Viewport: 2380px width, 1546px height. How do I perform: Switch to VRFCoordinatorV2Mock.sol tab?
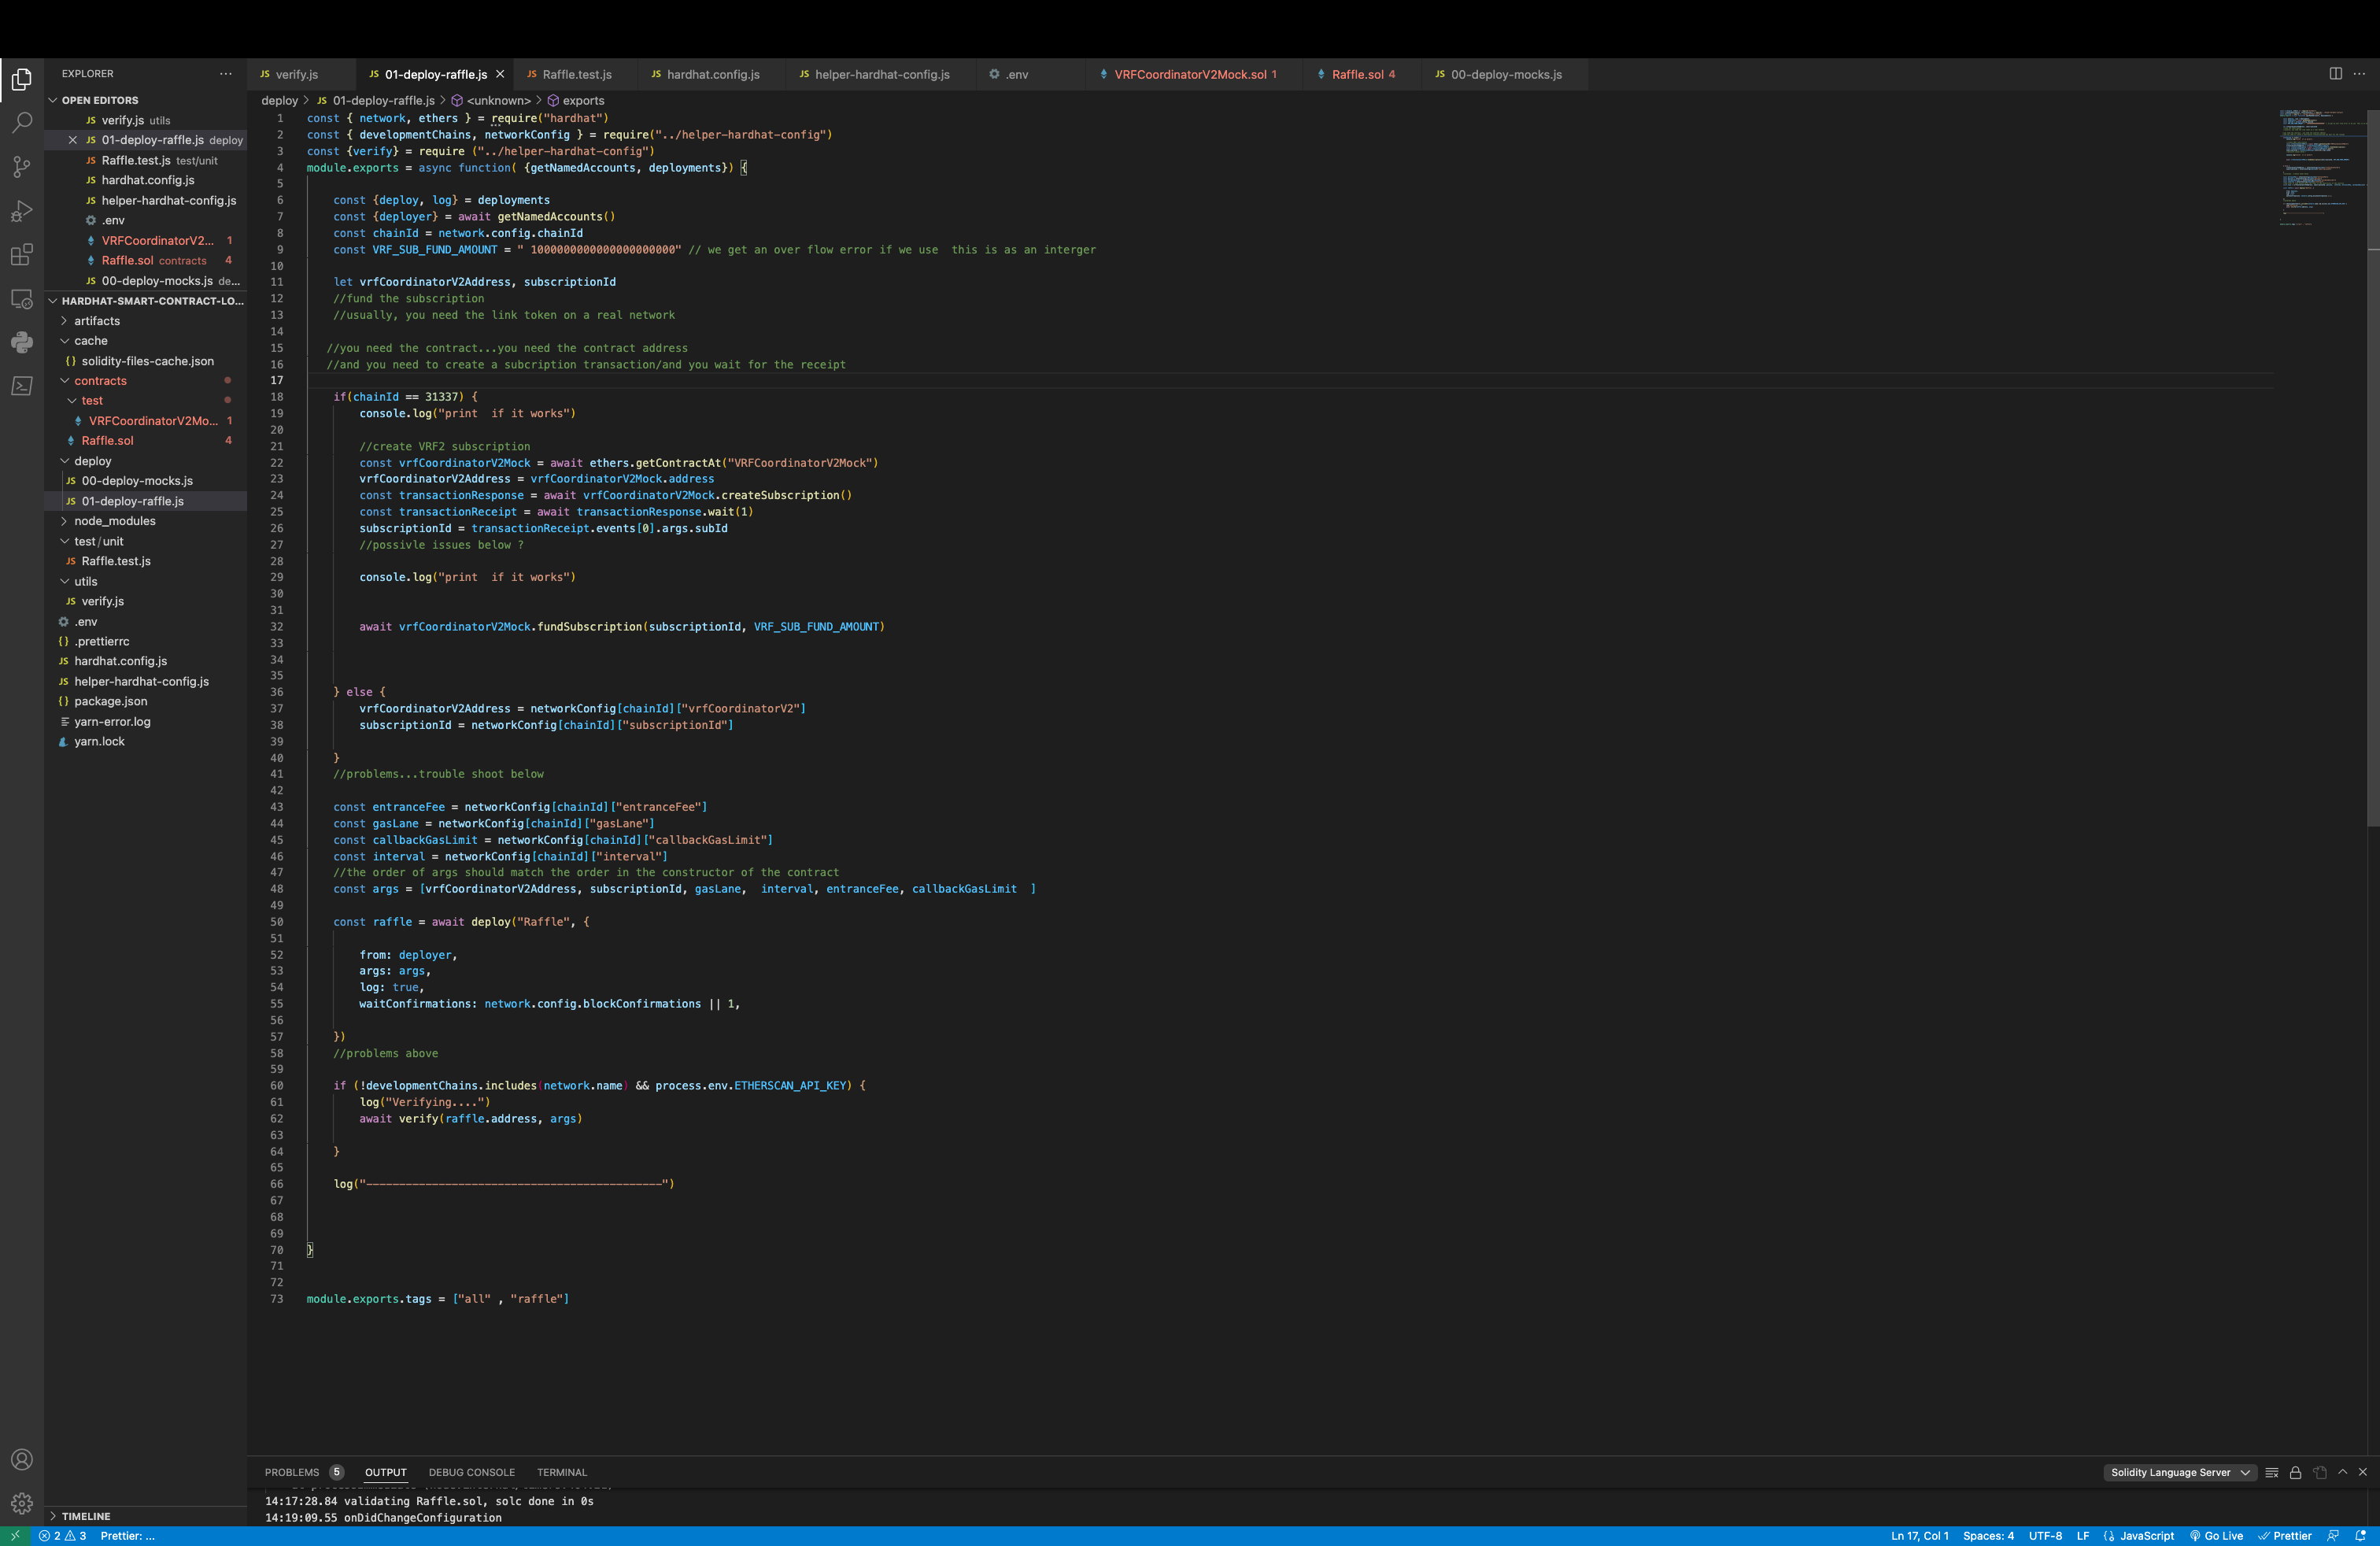(1195, 74)
